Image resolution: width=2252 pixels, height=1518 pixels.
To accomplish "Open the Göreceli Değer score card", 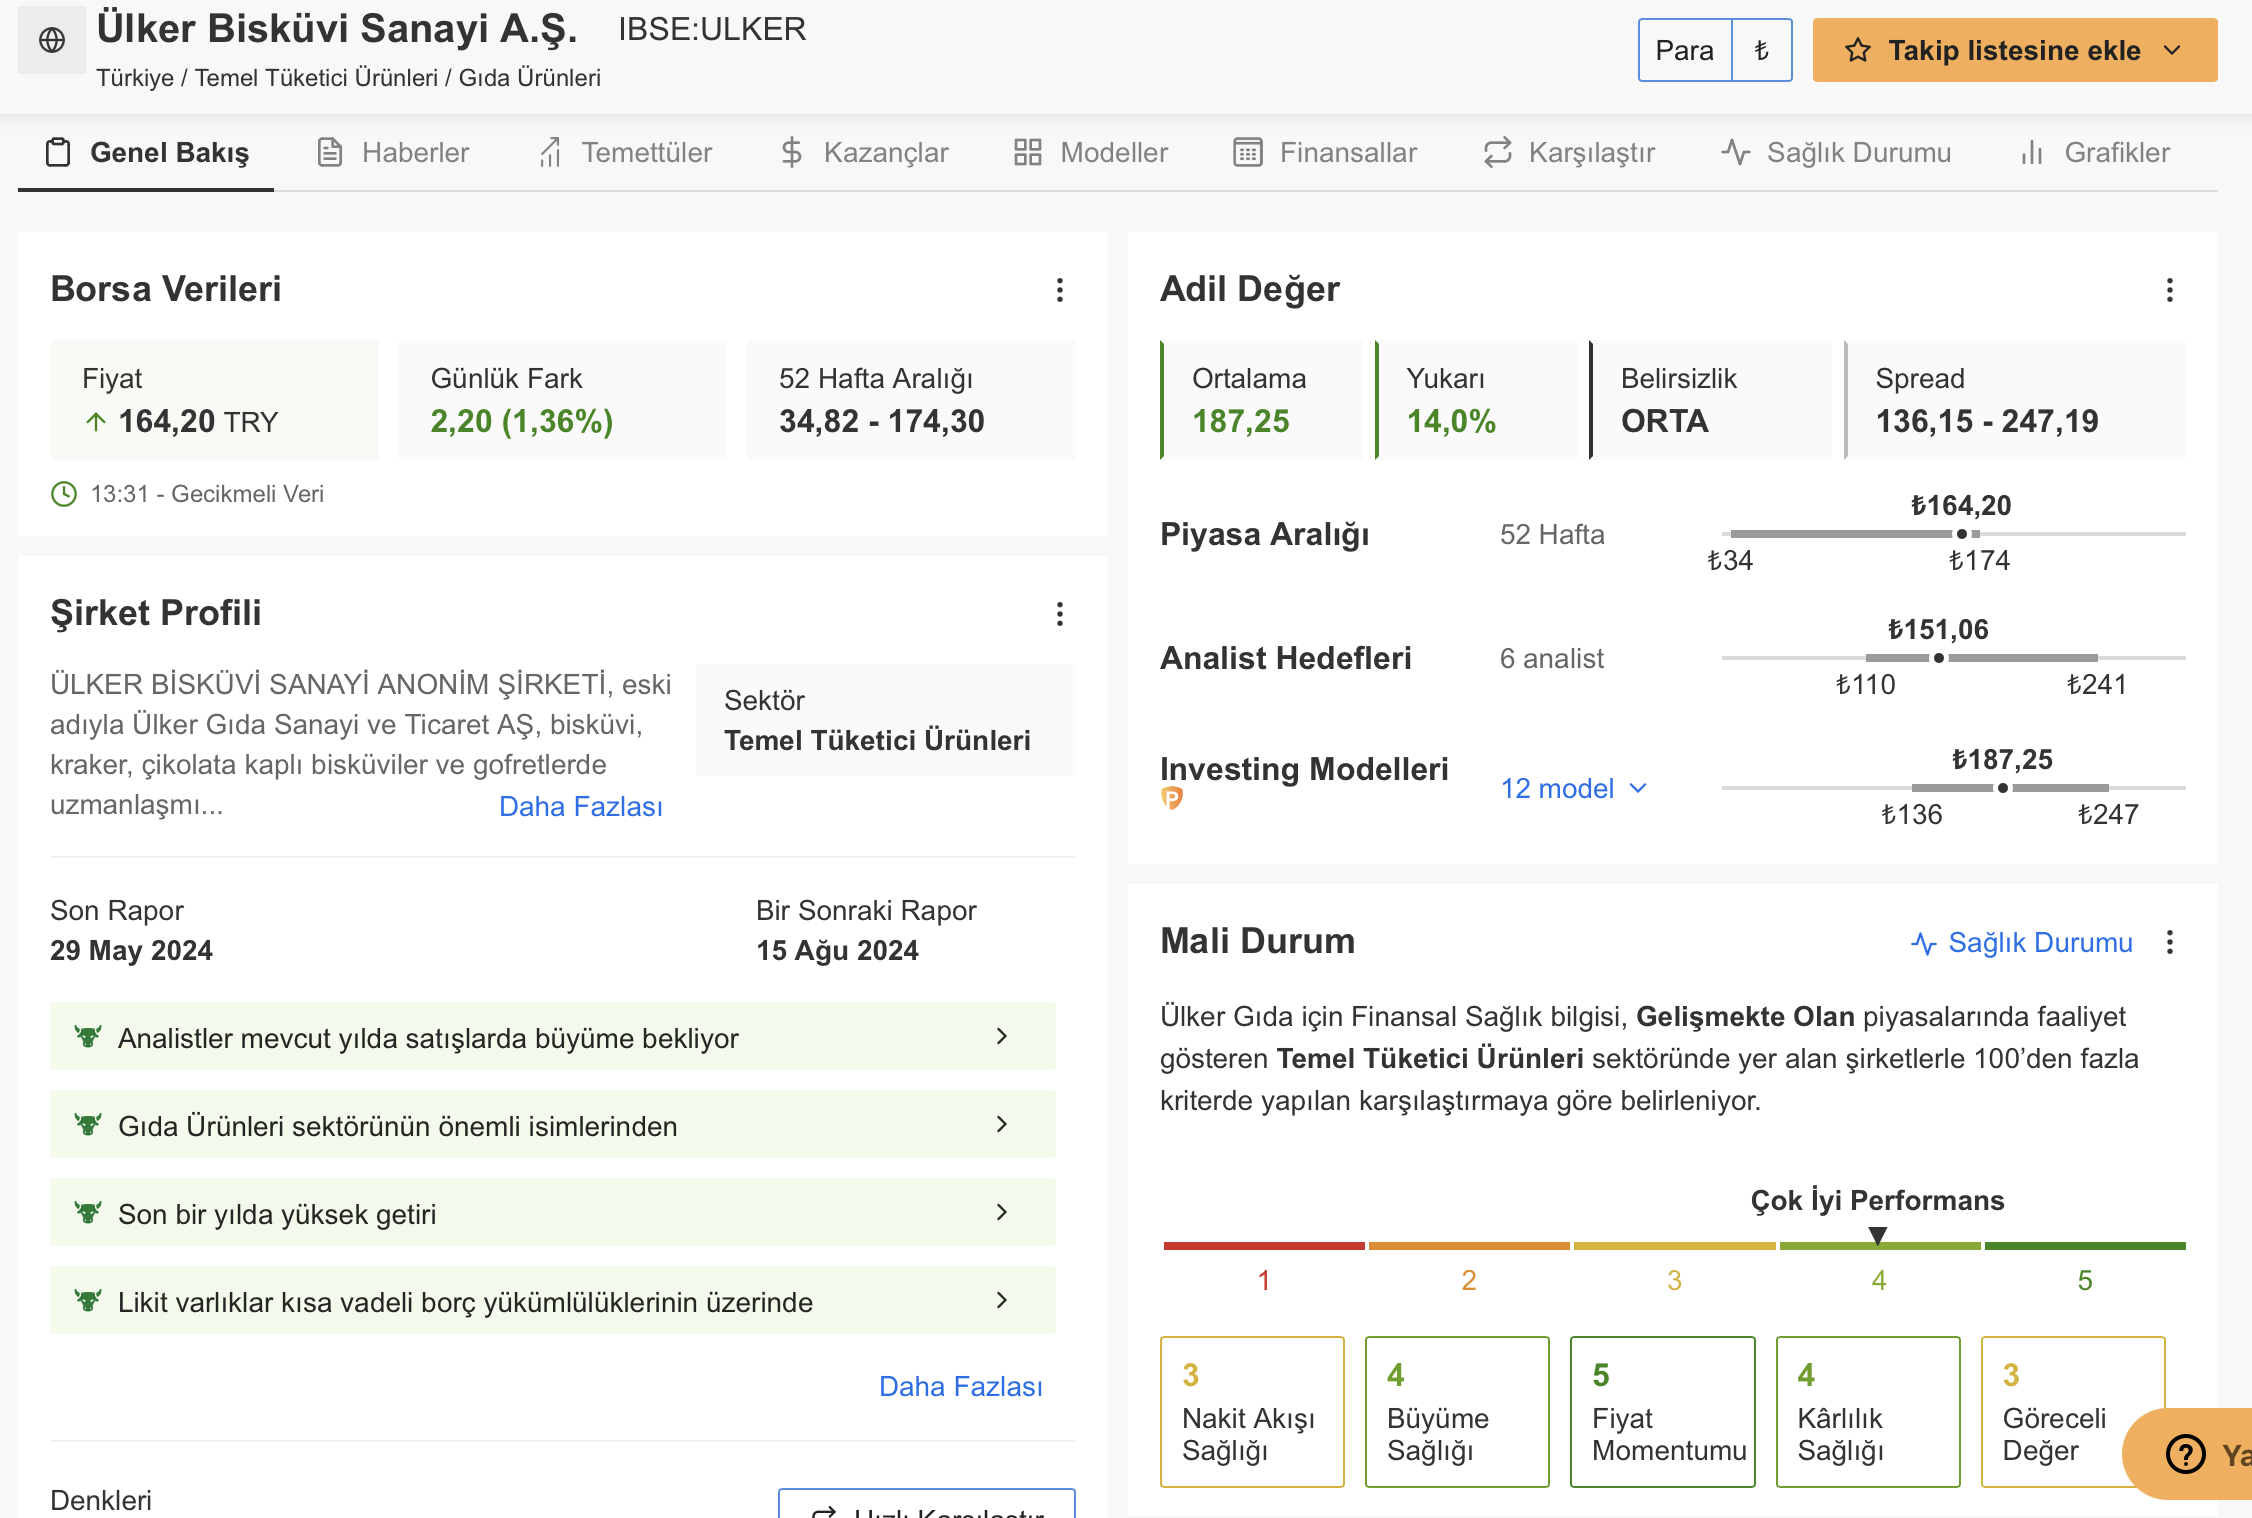I will [x=2073, y=1412].
